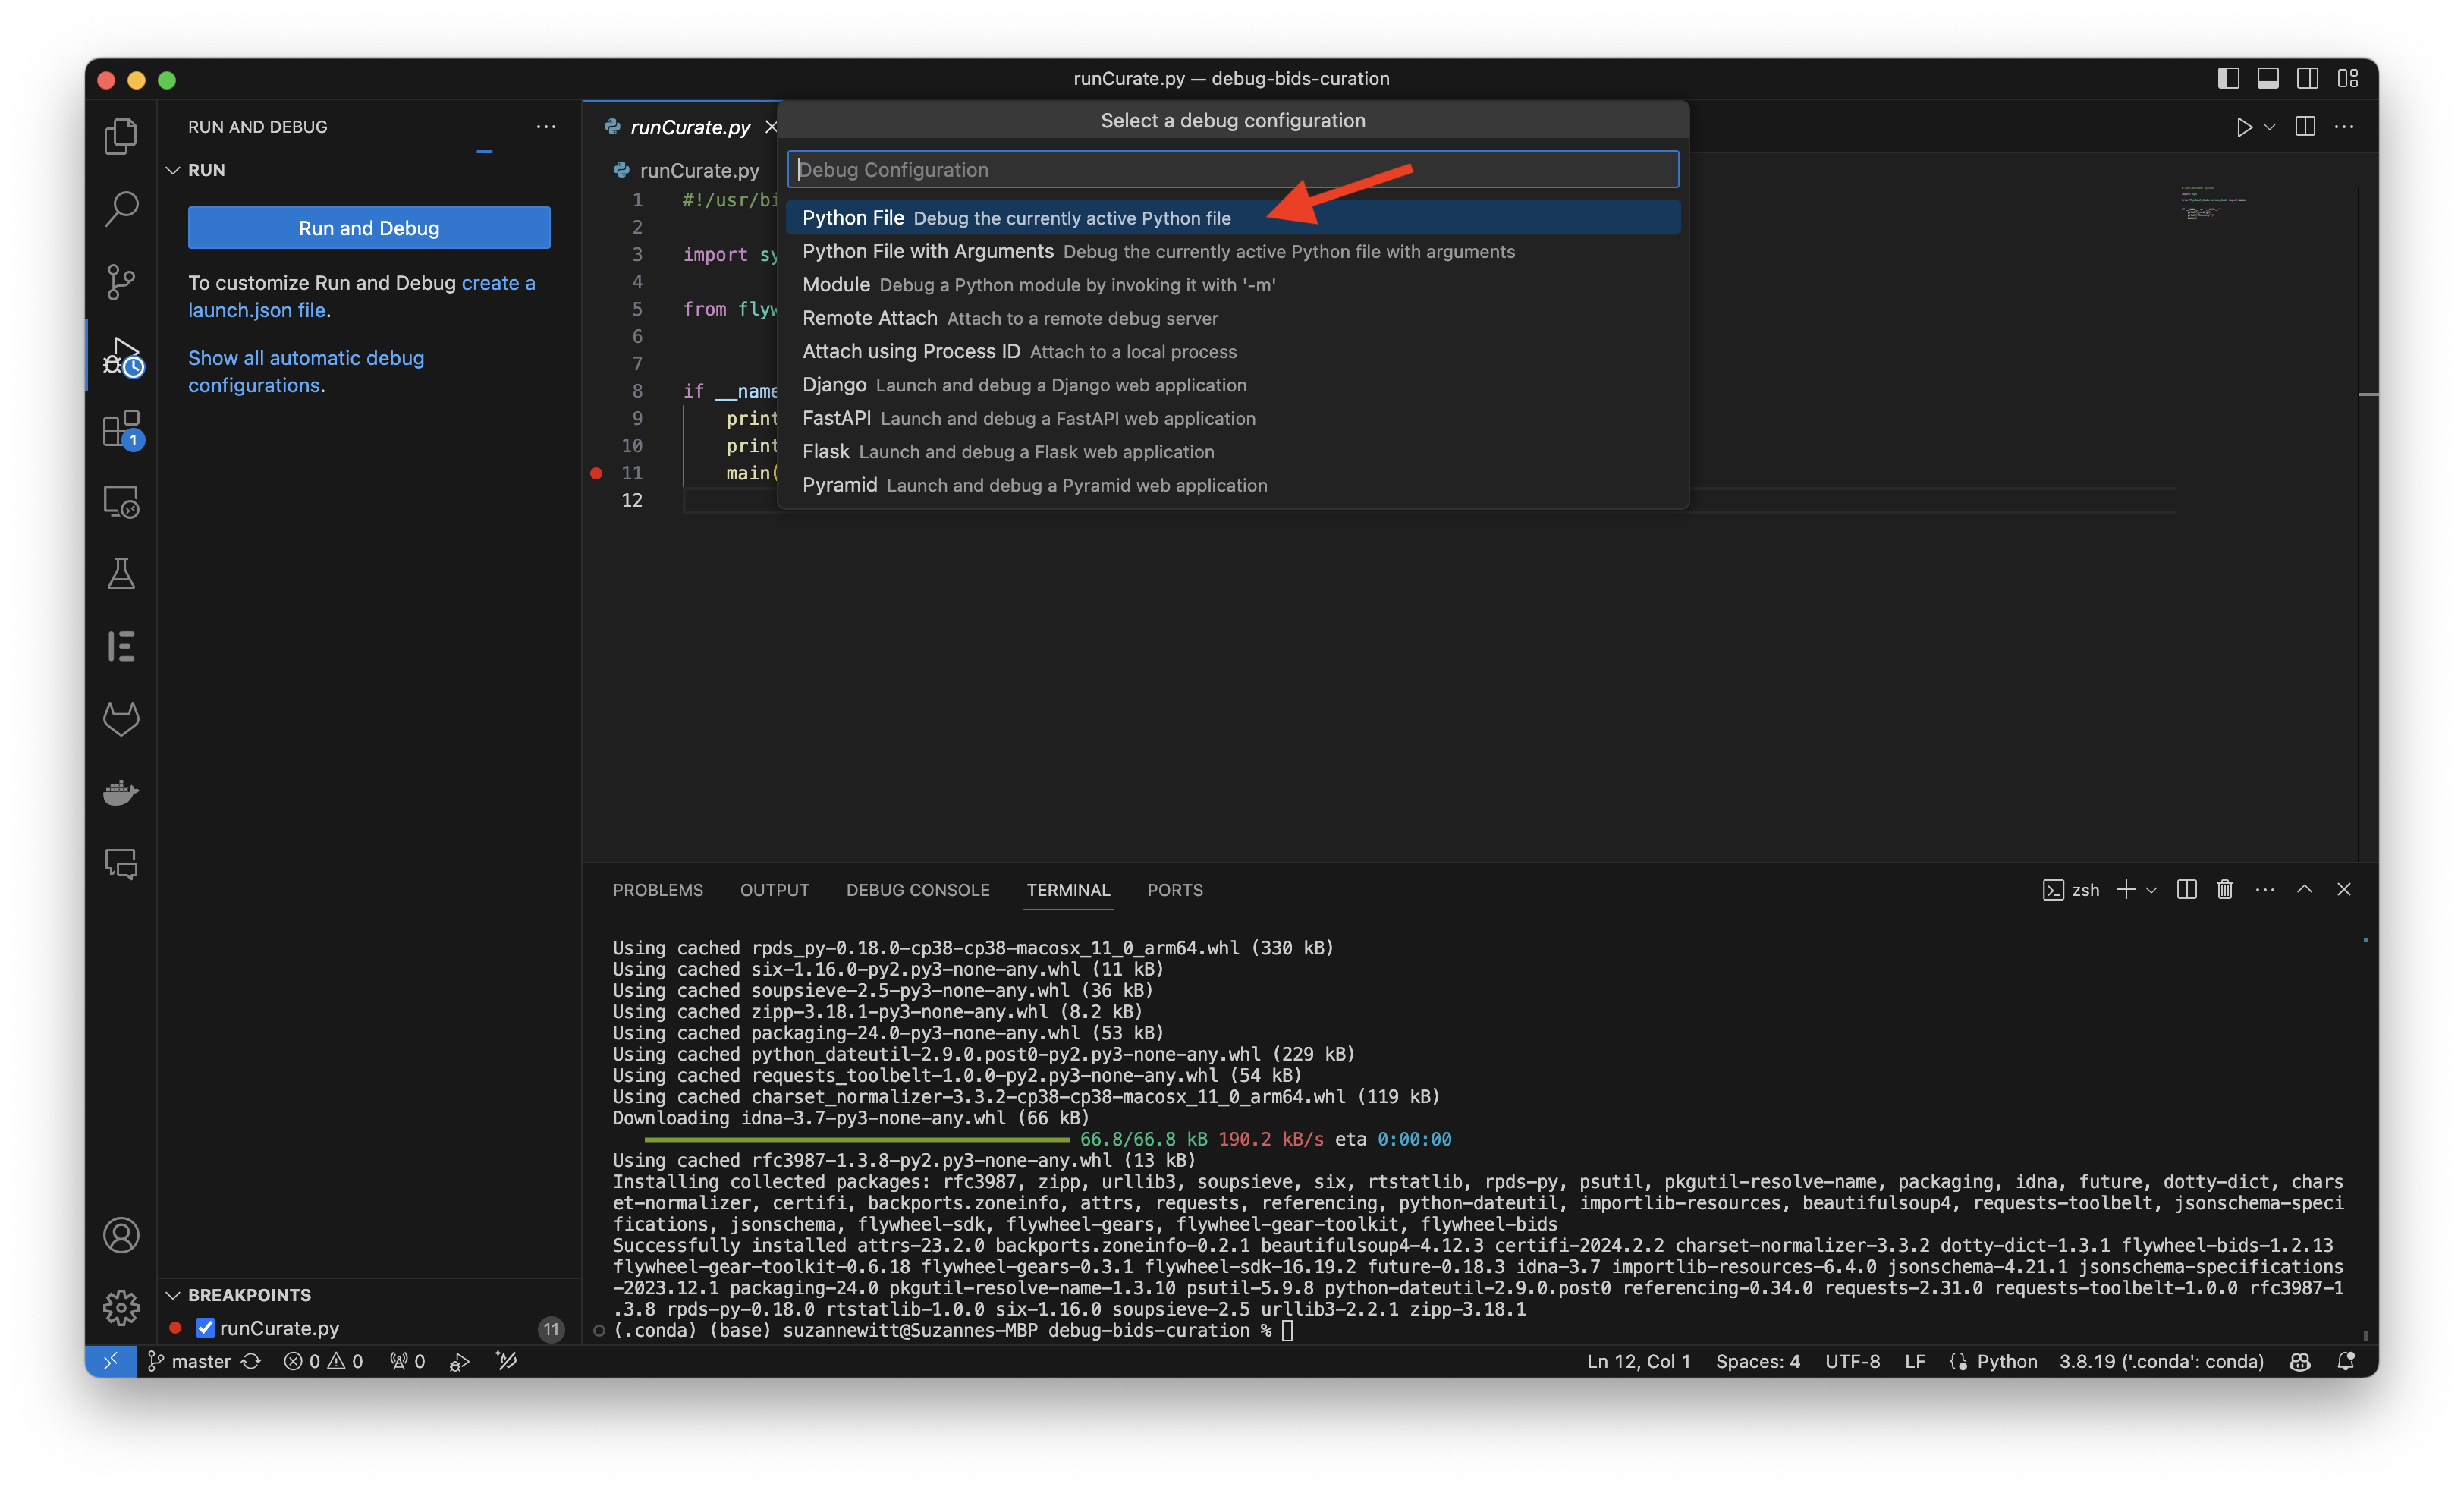The image size is (2464, 1490).
Task: Open create a launch.json file link
Action: [361, 296]
